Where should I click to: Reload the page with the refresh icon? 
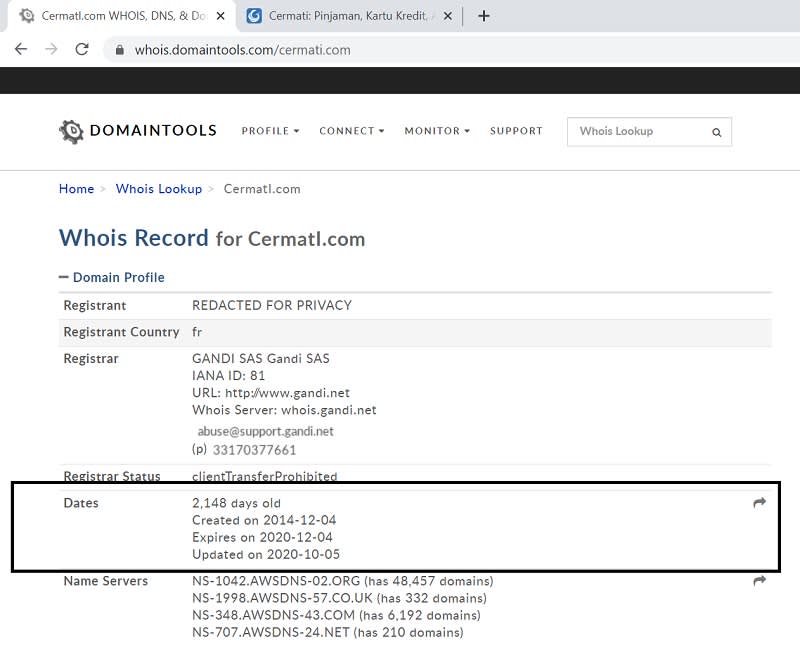point(82,49)
